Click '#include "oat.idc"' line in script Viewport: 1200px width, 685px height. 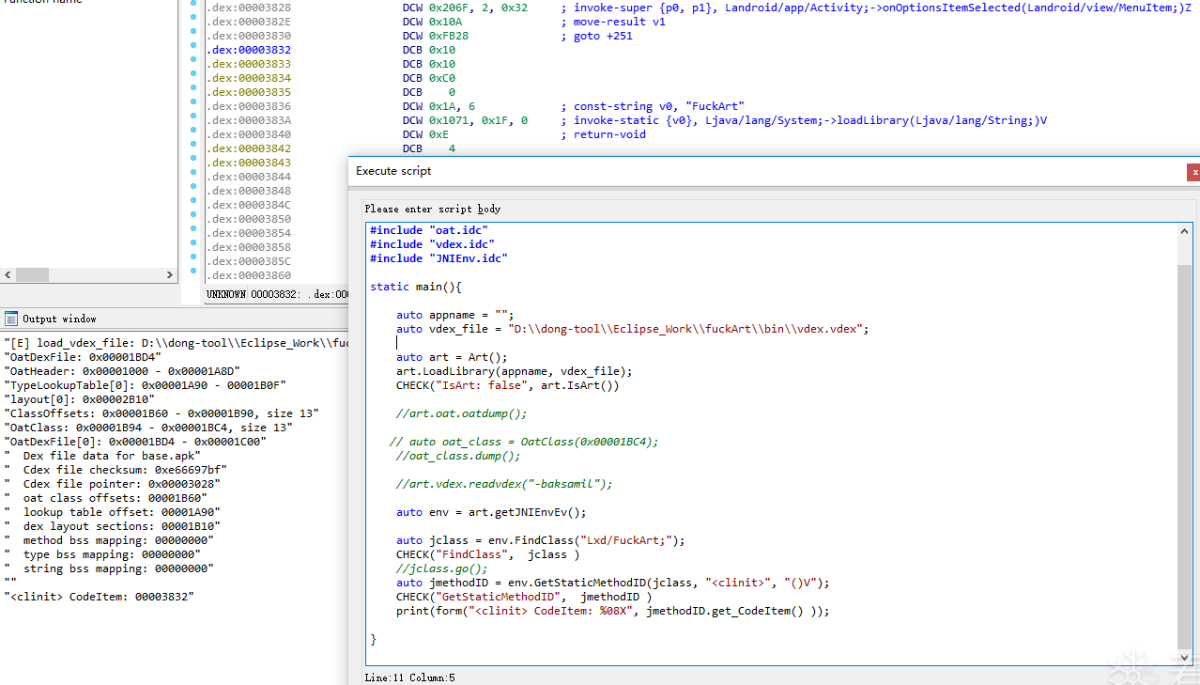coord(429,230)
